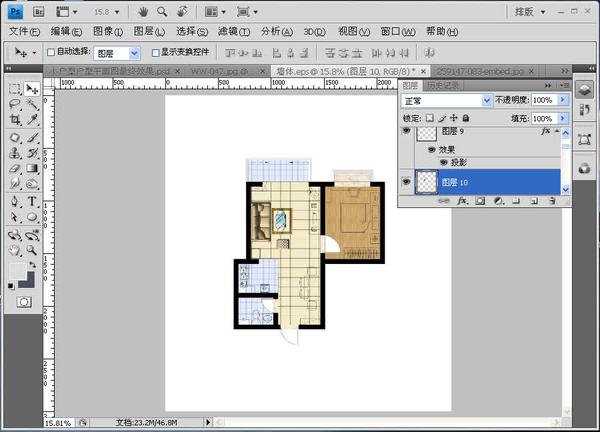Launch Bridge from the application bar
The image size is (600, 432).
point(38,12)
